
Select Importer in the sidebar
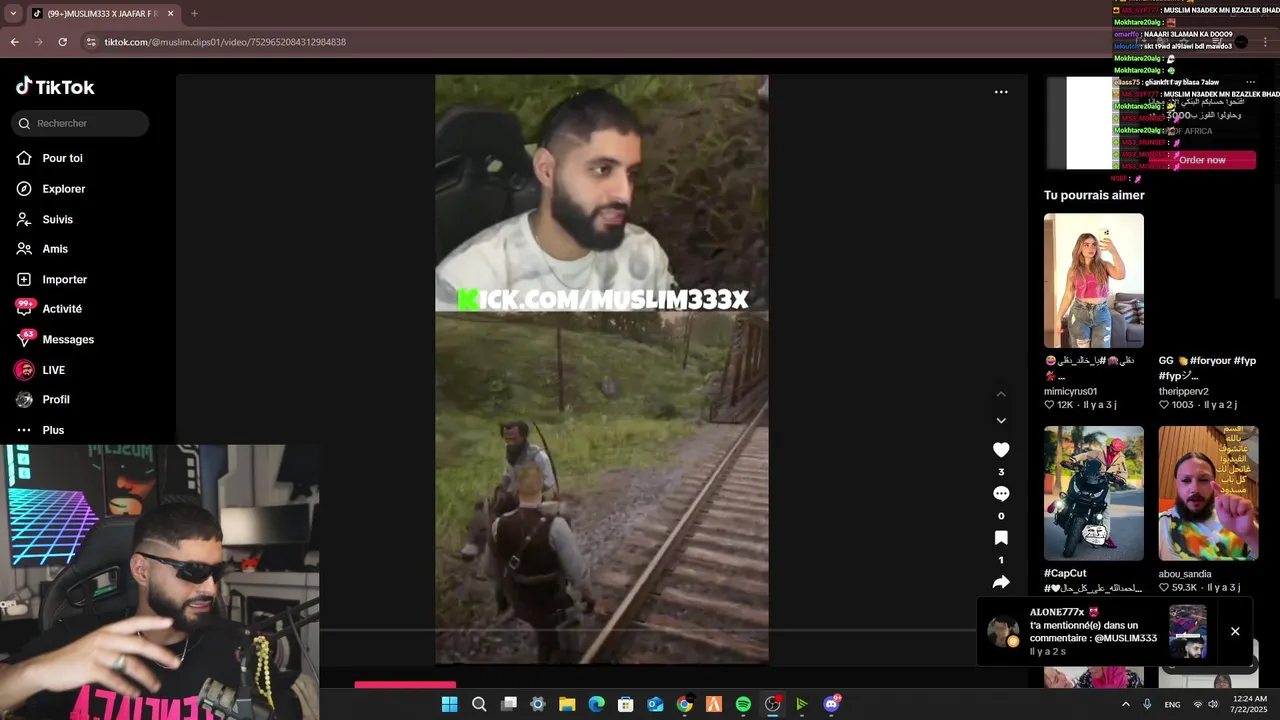tap(64, 279)
